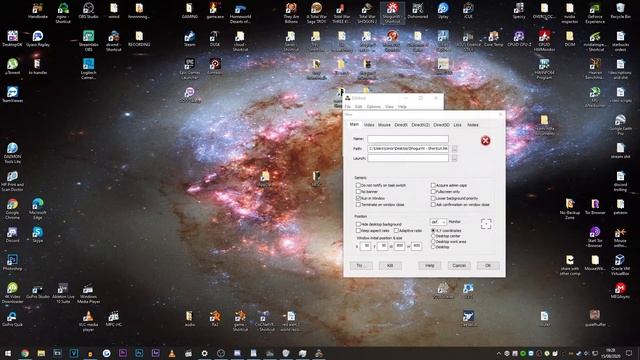Viewport: 640px width, 360px height.
Task: Select the DesktopOK desktop icon
Action: (12, 39)
